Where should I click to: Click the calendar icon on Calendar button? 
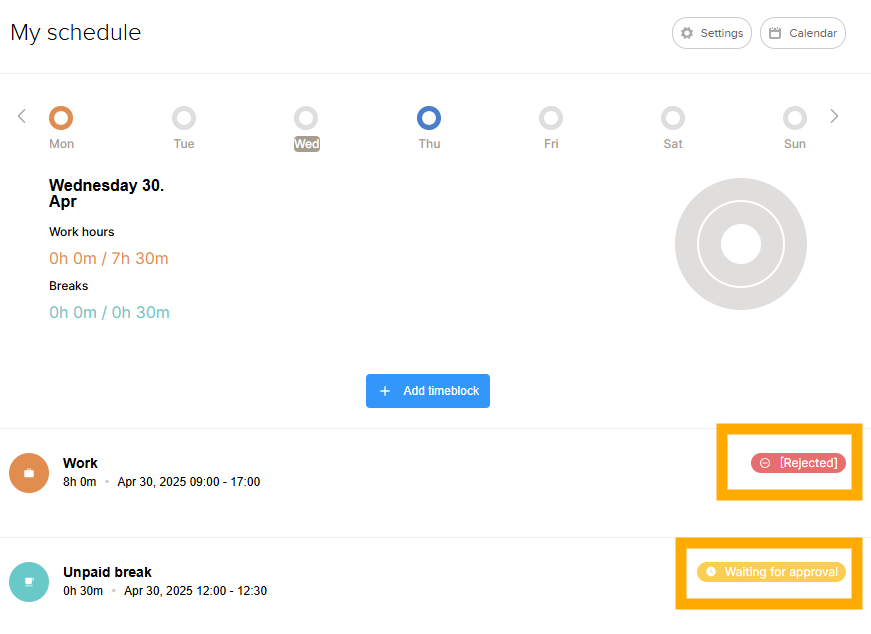coord(775,32)
